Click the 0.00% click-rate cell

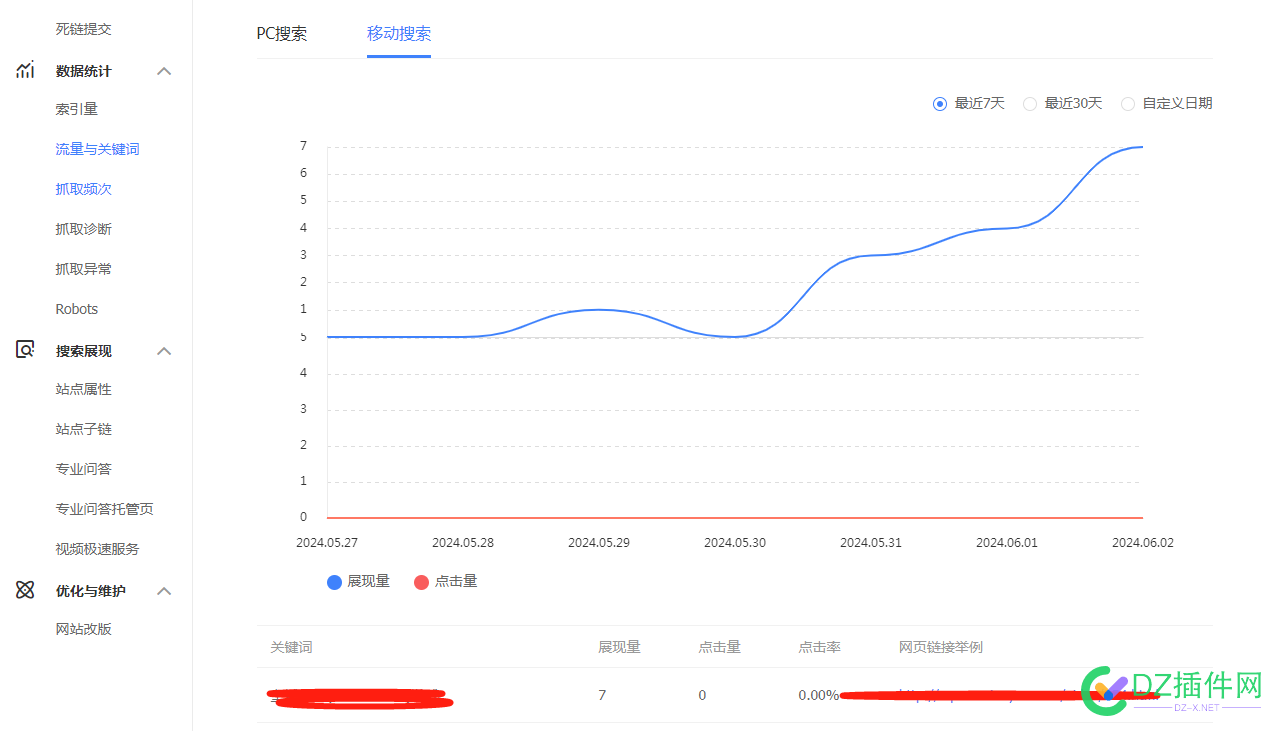818,695
